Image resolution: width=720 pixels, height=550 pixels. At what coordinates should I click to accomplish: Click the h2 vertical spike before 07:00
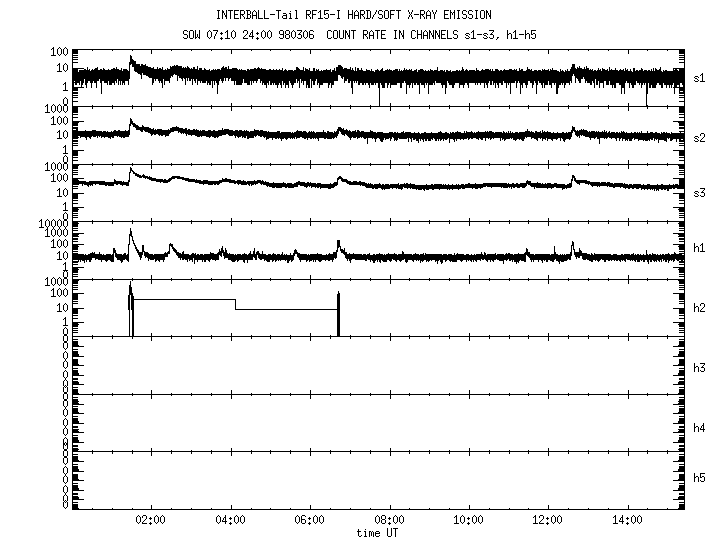339,313
